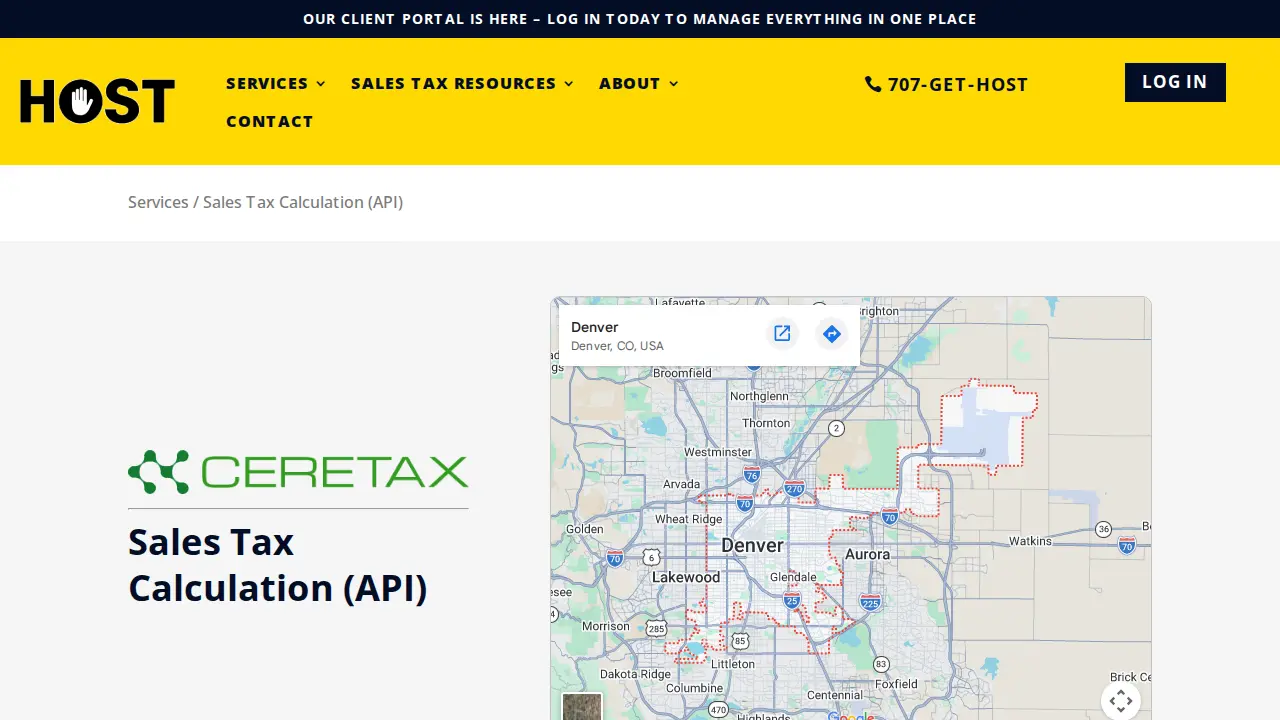Click the Morrison label on the map

pyautogui.click(x=606, y=626)
